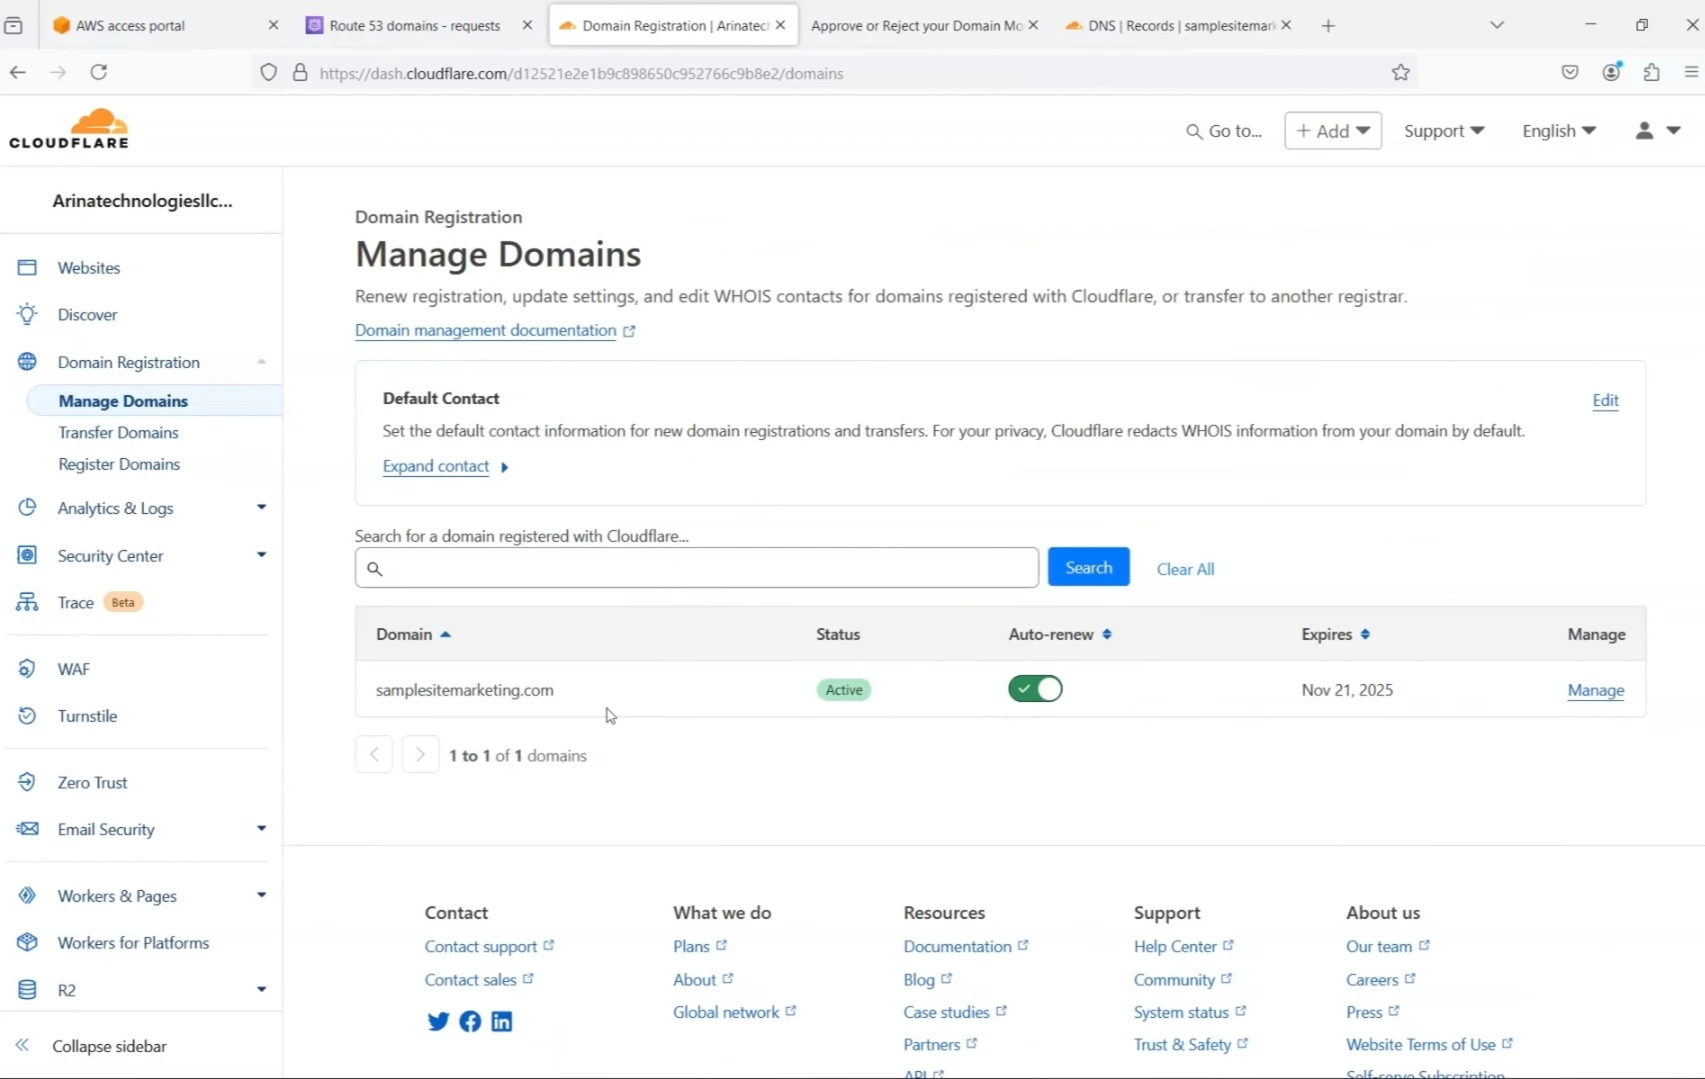This screenshot has height=1079, width=1705.
Task: Open Transfer Domains in sidebar
Action: coord(118,432)
